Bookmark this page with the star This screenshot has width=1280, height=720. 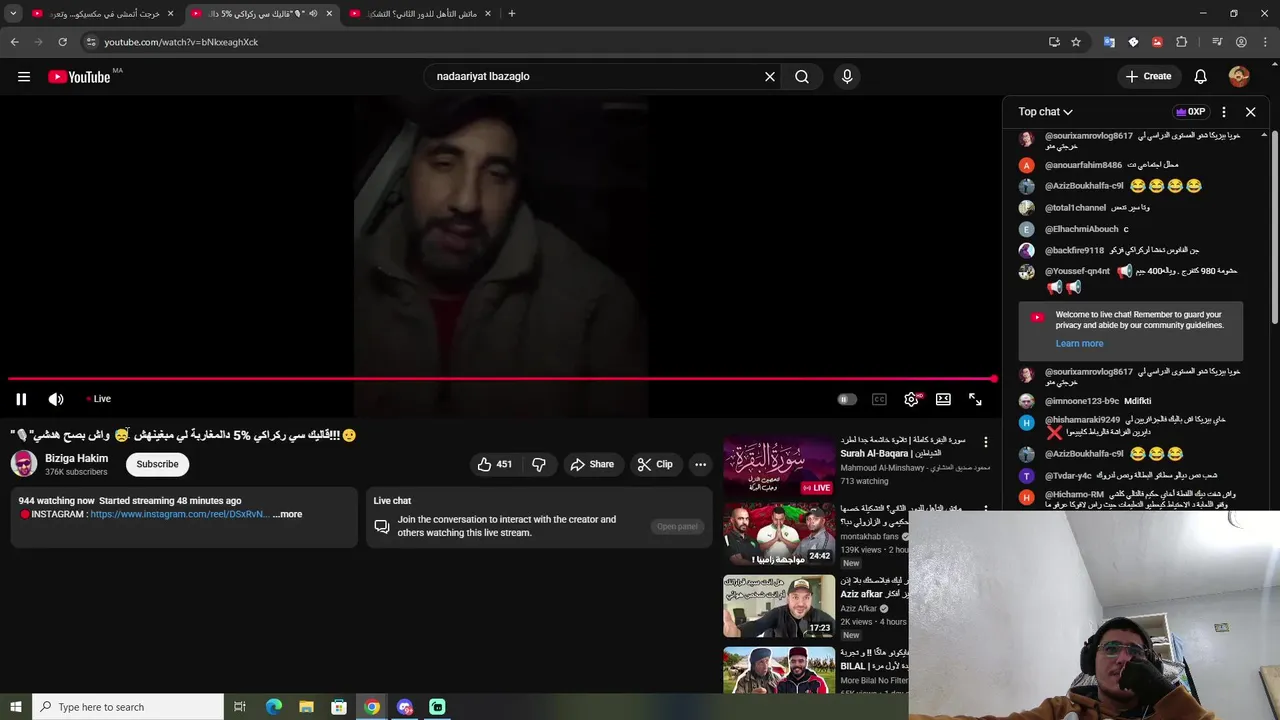[x=1076, y=42]
